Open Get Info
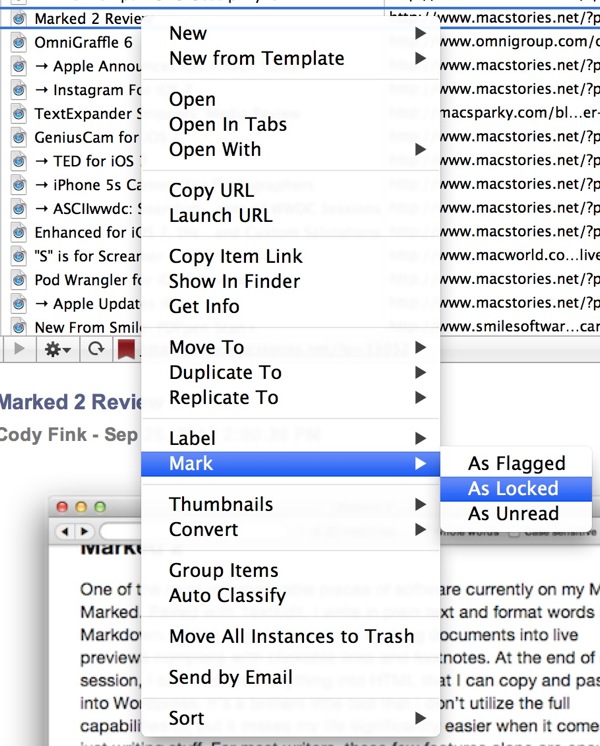This screenshot has height=746, width=600. coord(290,307)
